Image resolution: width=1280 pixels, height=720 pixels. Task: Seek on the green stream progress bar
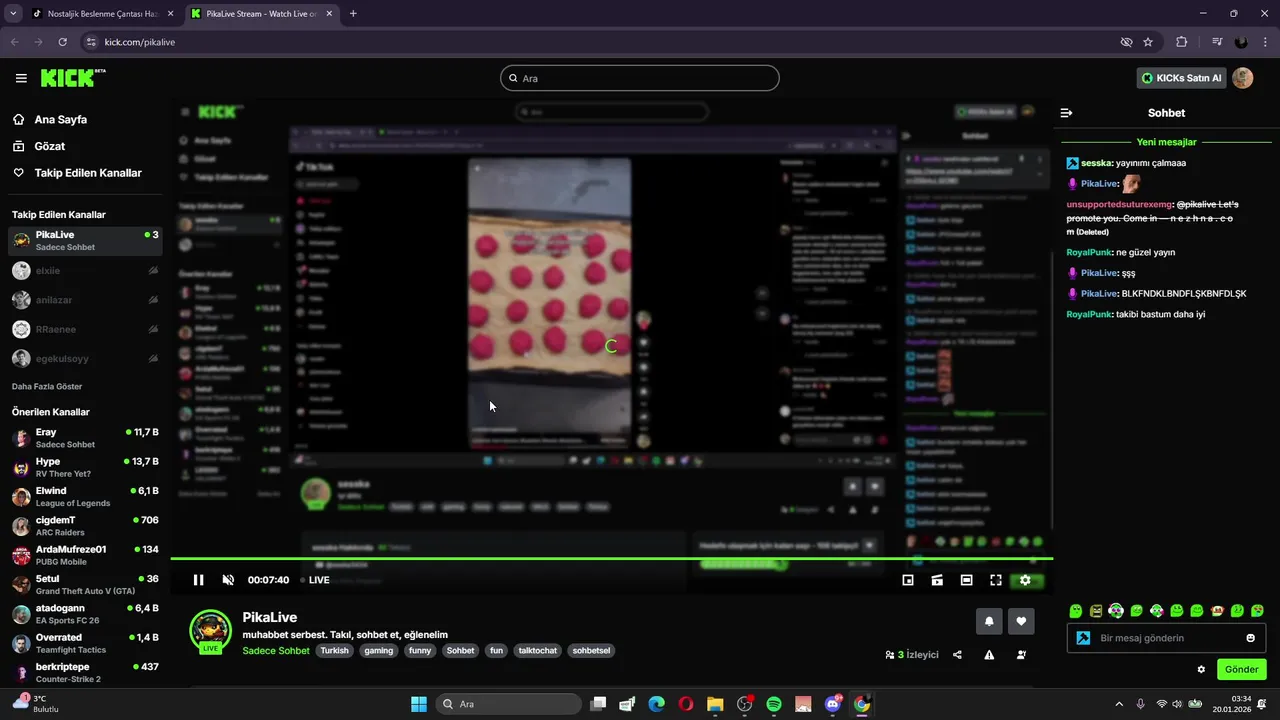611,558
